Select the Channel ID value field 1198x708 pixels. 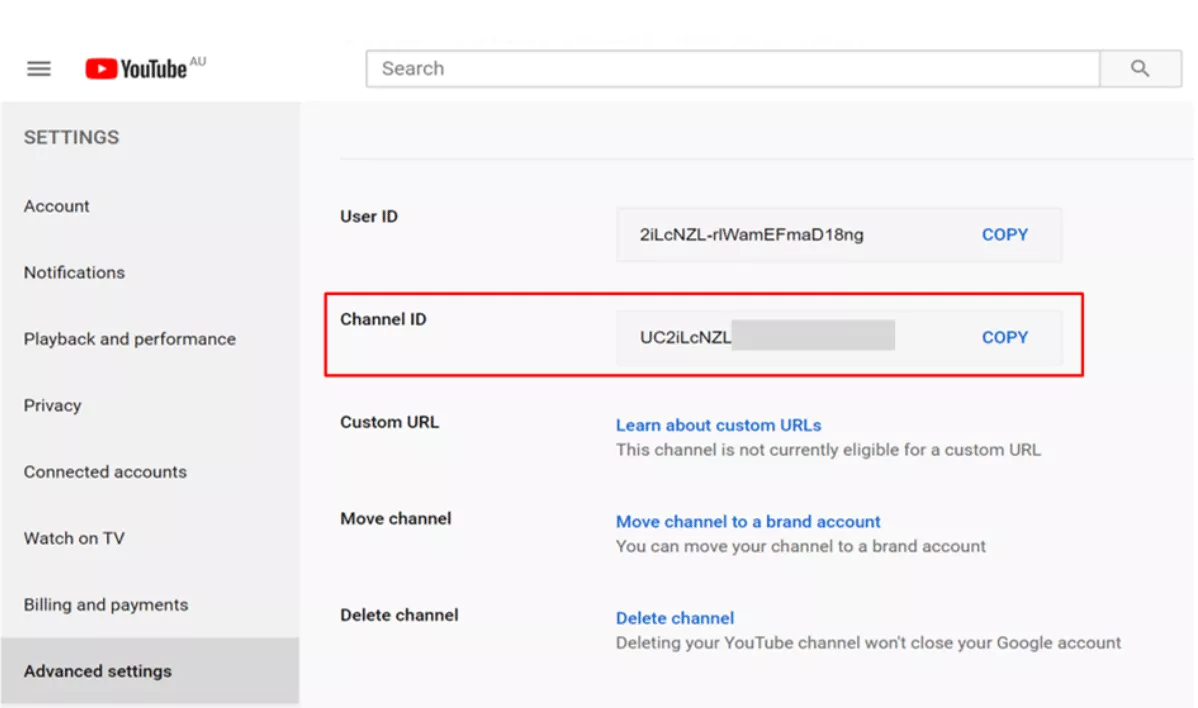coord(839,338)
